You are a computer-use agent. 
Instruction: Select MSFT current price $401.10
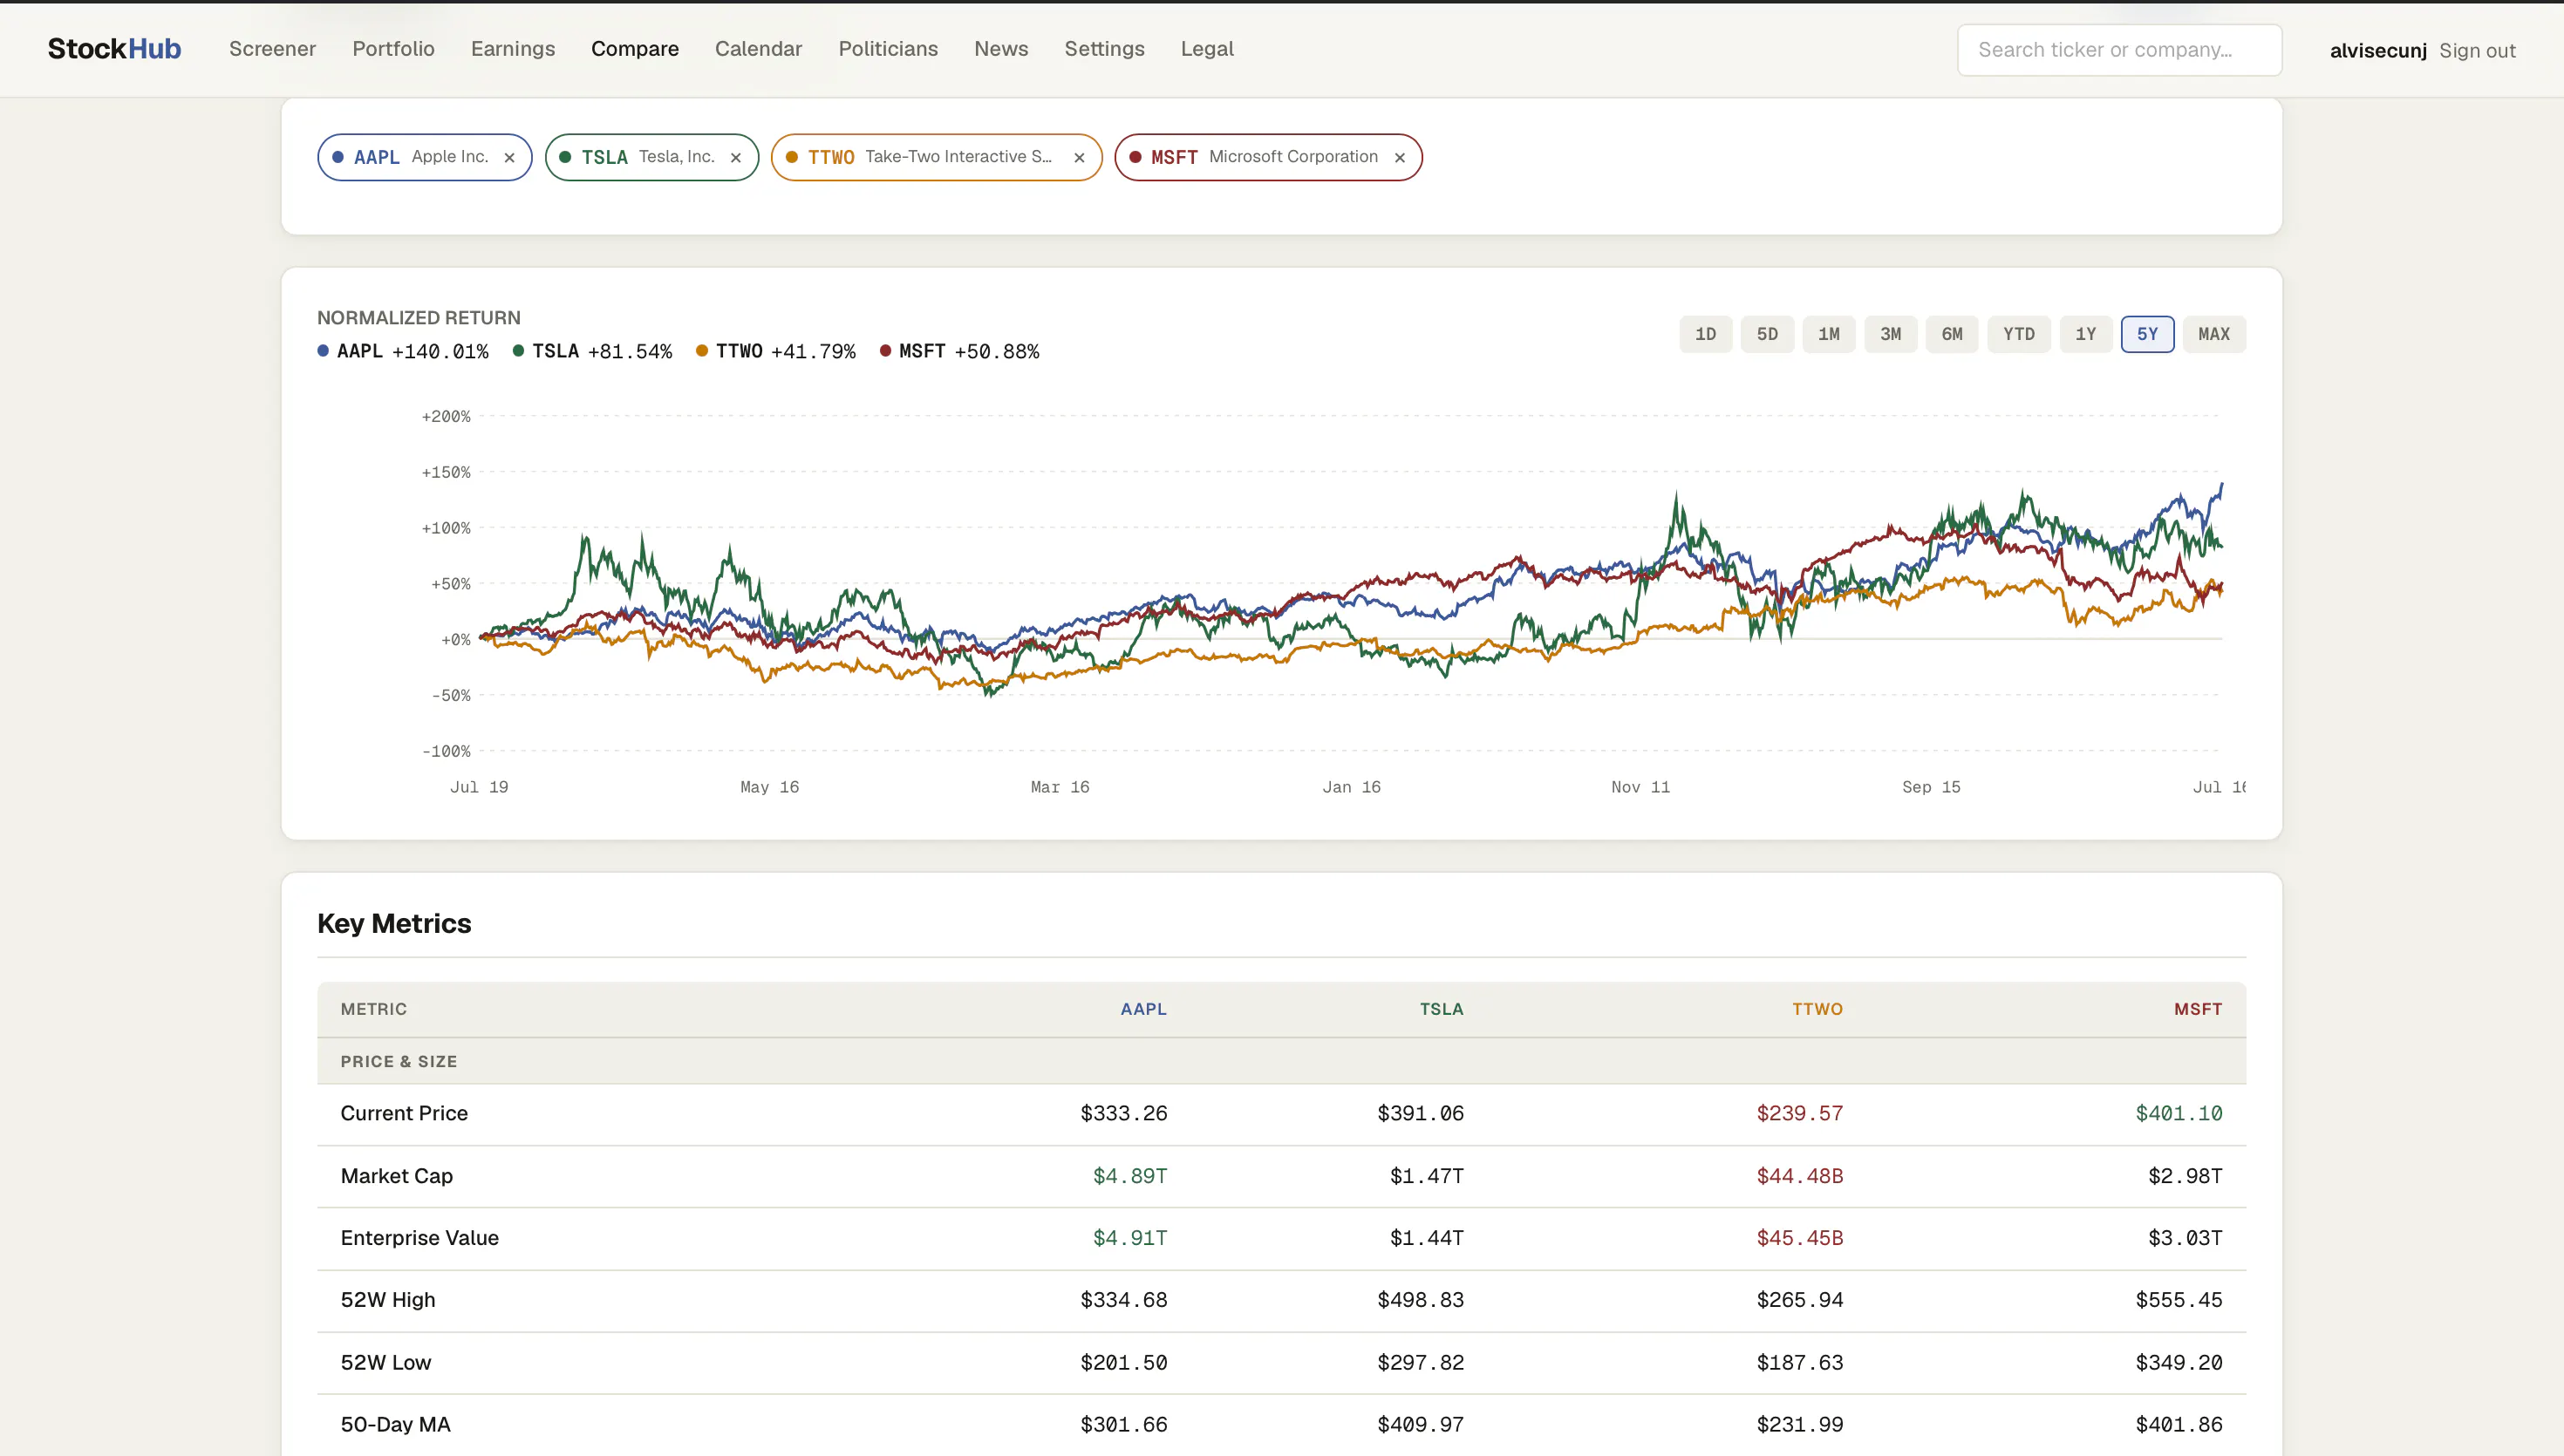(x=2179, y=1114)
